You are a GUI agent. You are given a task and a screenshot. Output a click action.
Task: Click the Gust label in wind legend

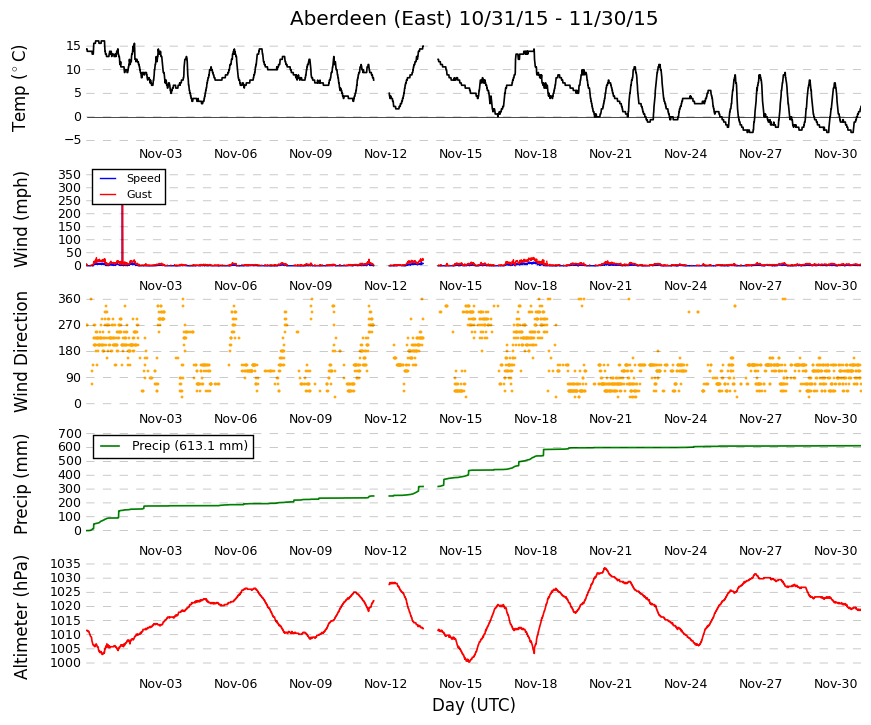(139, 194)
